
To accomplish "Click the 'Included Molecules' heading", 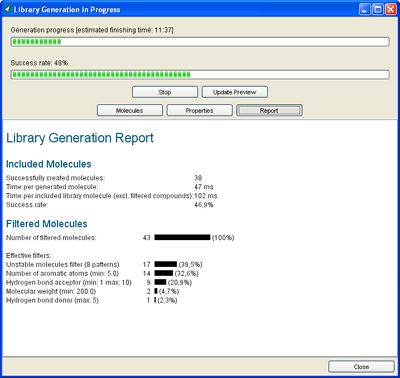I will [49, 164].
